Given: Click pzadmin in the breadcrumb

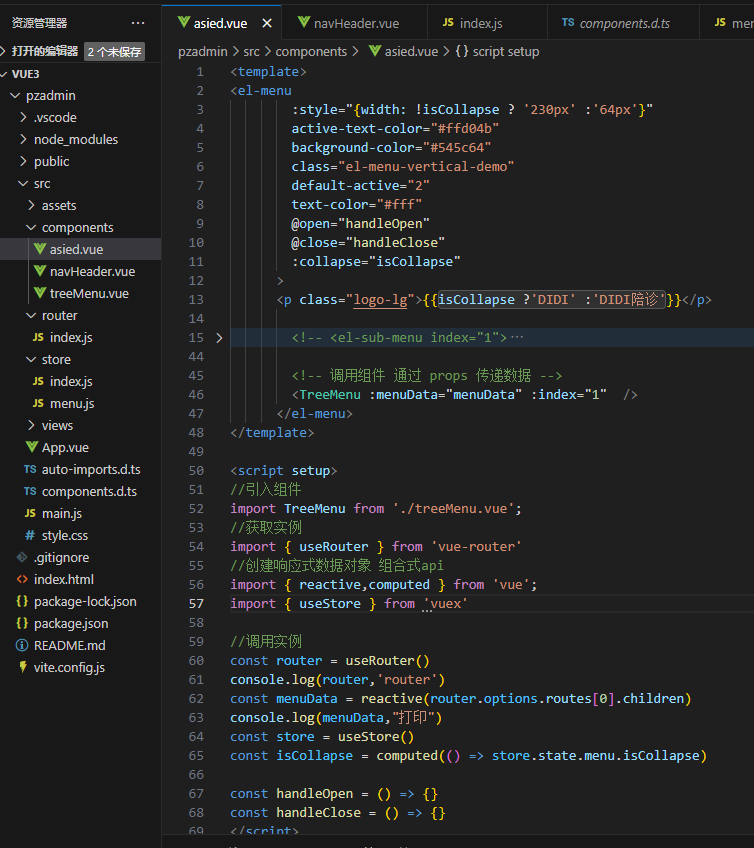Looking at the screenshot, I should [203, 51].
